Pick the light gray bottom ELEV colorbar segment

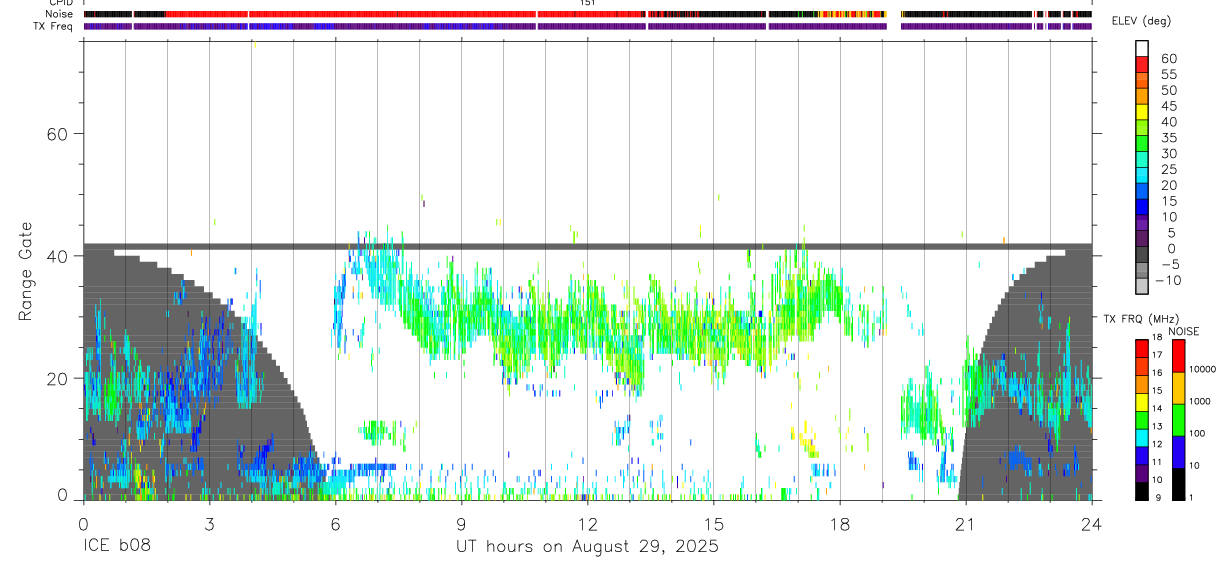click(x=1143, y=287)
